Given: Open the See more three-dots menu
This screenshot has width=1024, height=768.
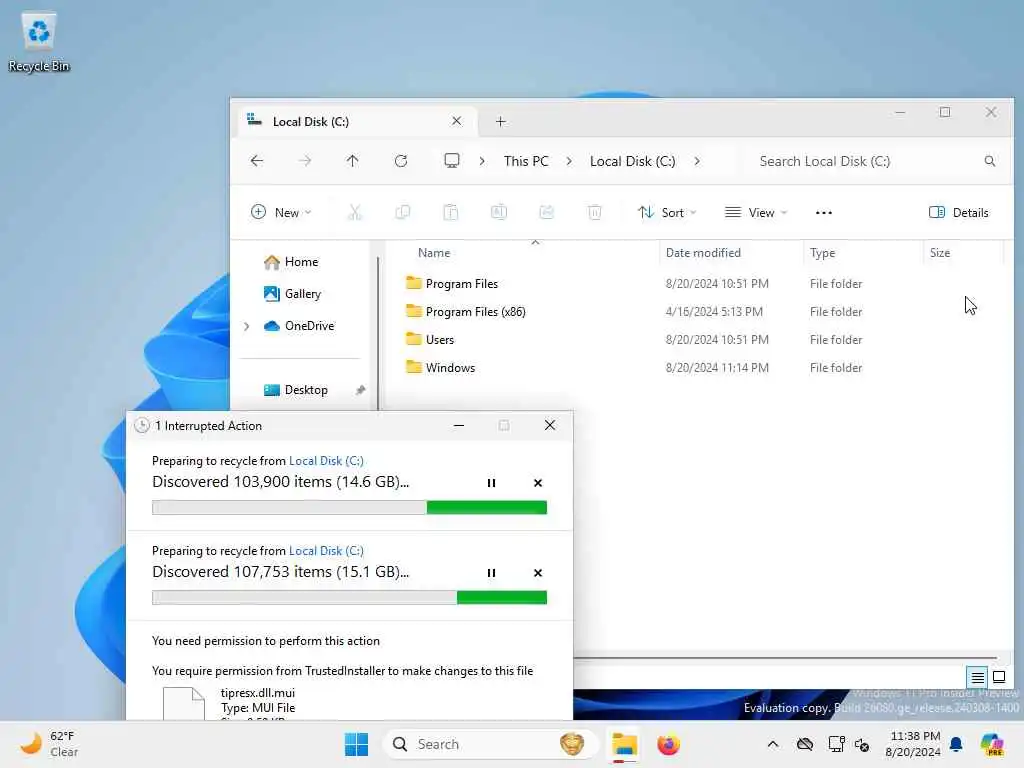Looking at the screenshot, I should 824,212.
